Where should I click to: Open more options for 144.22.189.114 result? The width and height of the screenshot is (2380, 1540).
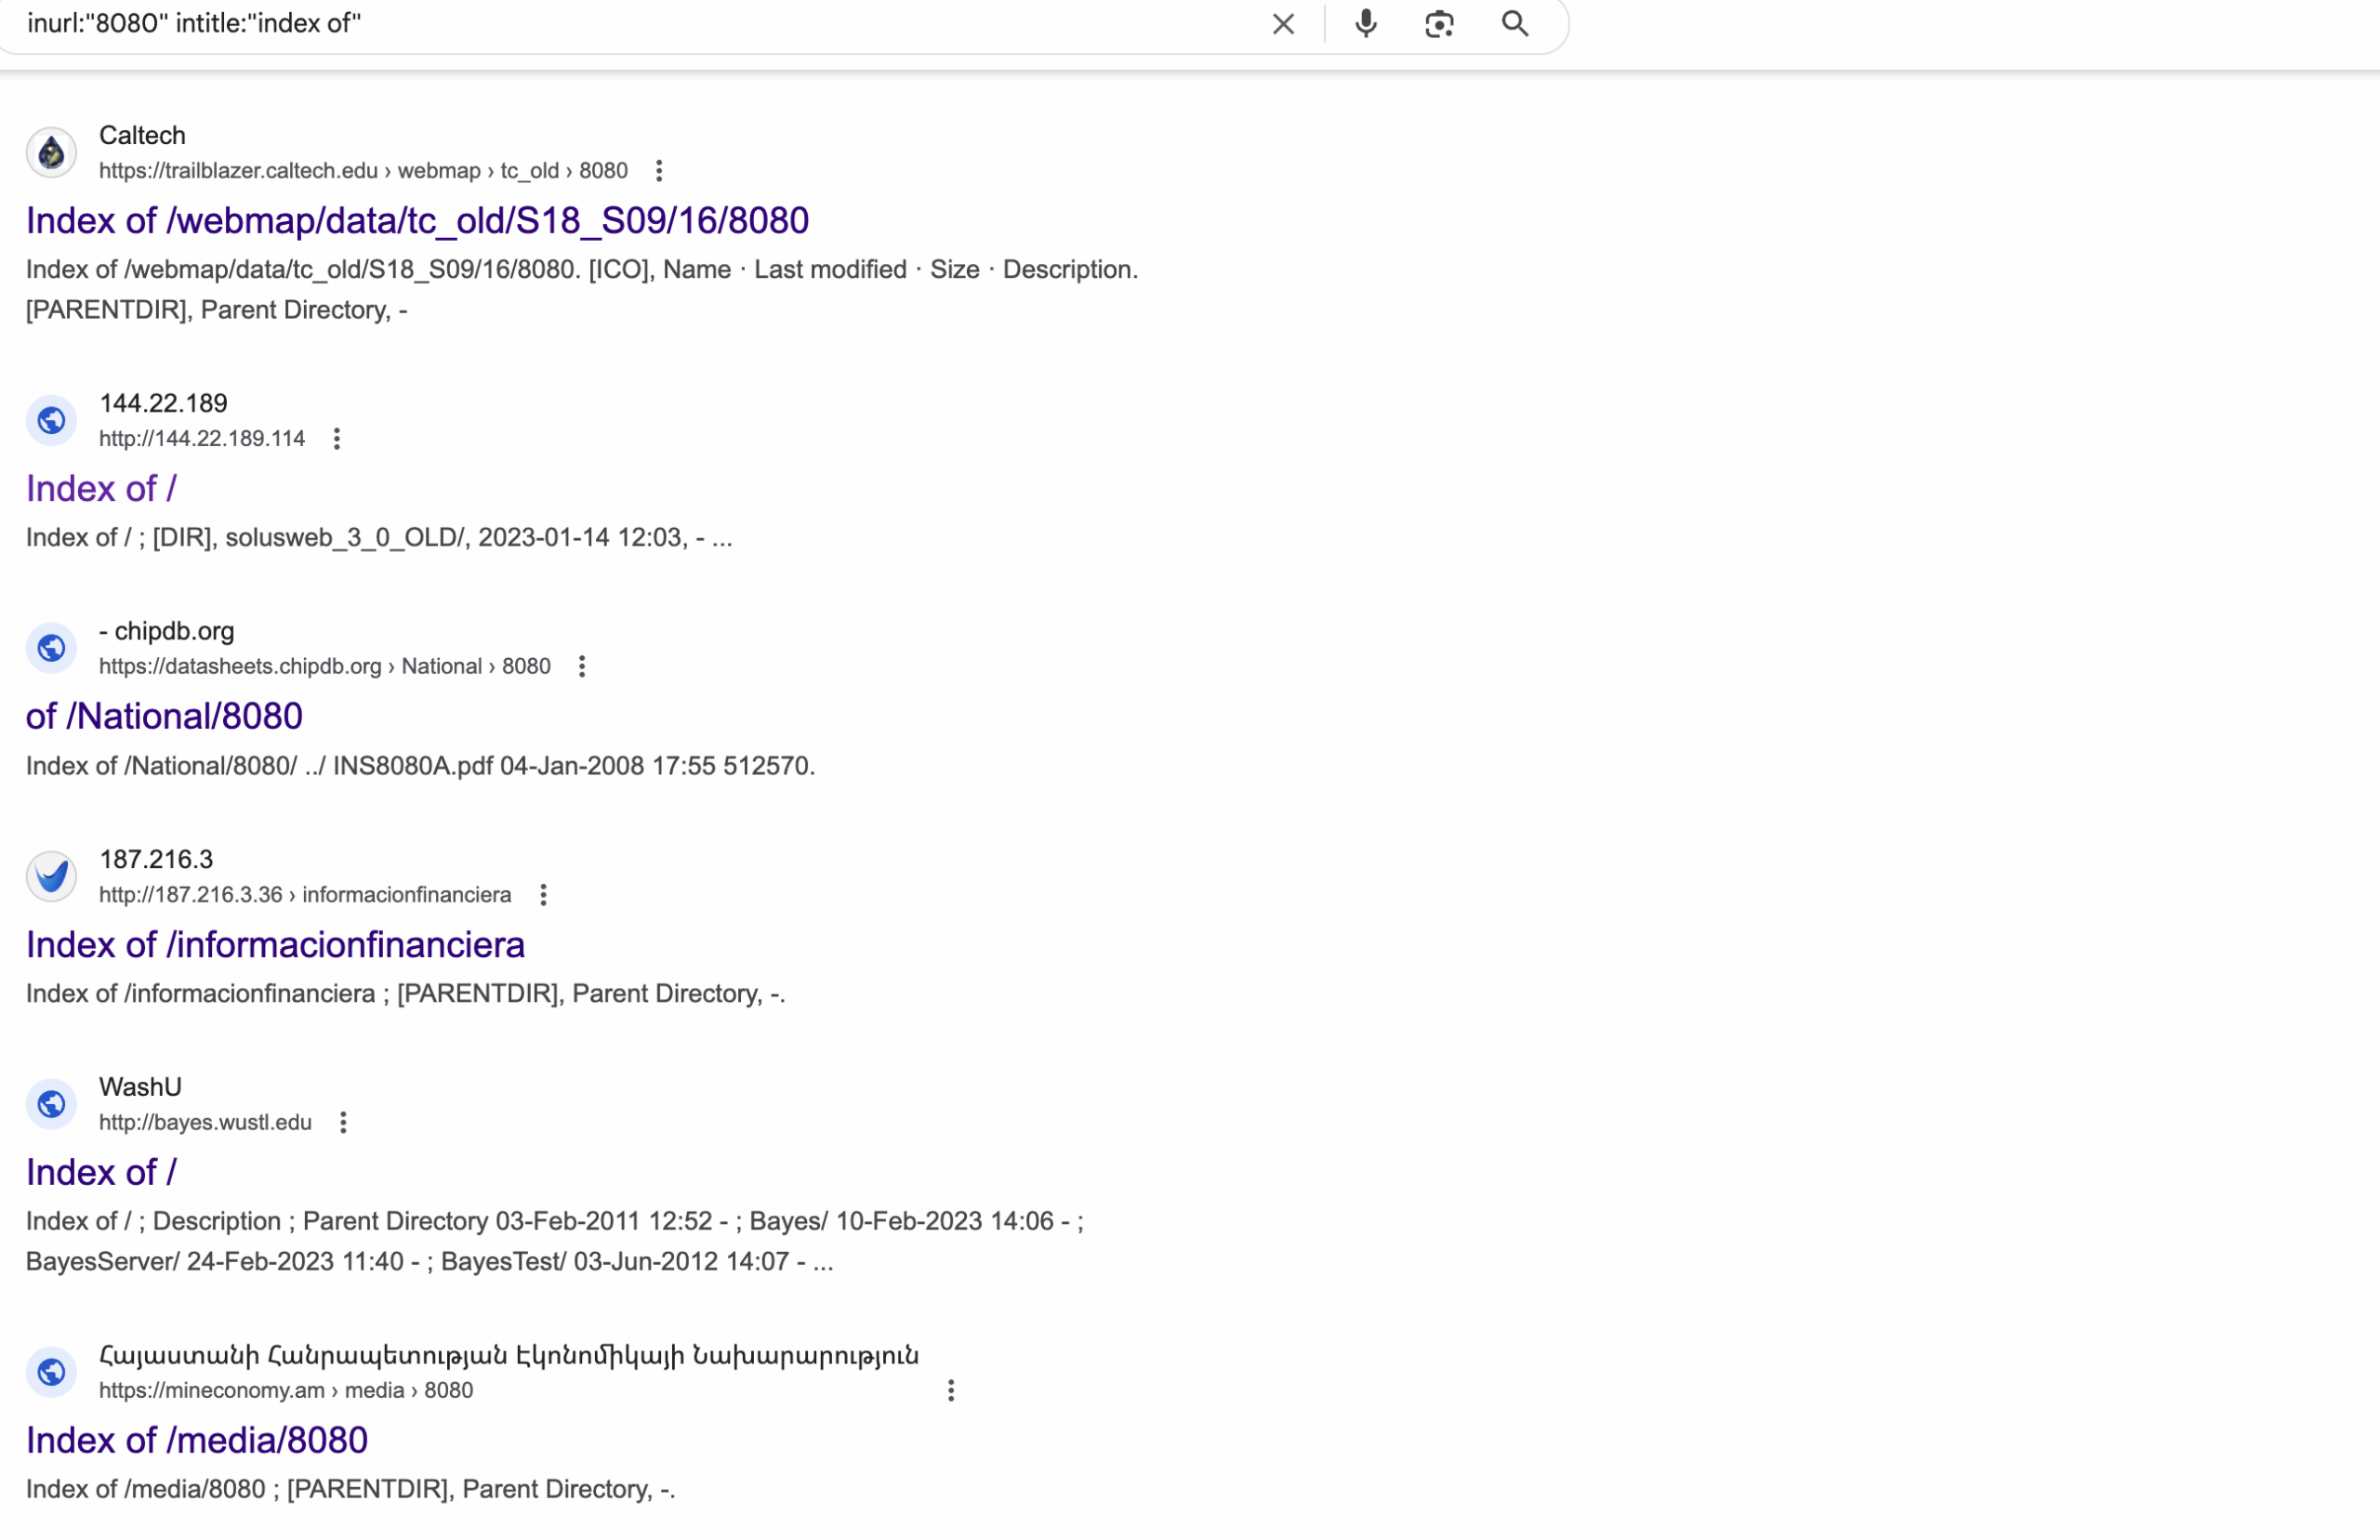337,439
